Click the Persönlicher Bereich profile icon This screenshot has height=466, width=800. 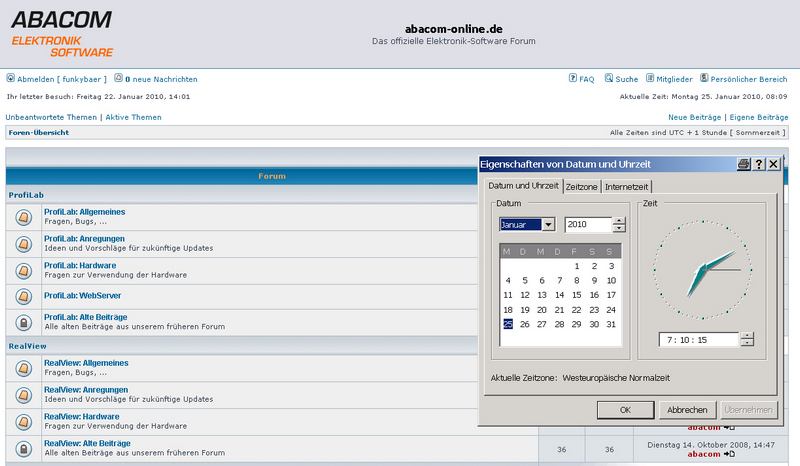coord(704,78)
